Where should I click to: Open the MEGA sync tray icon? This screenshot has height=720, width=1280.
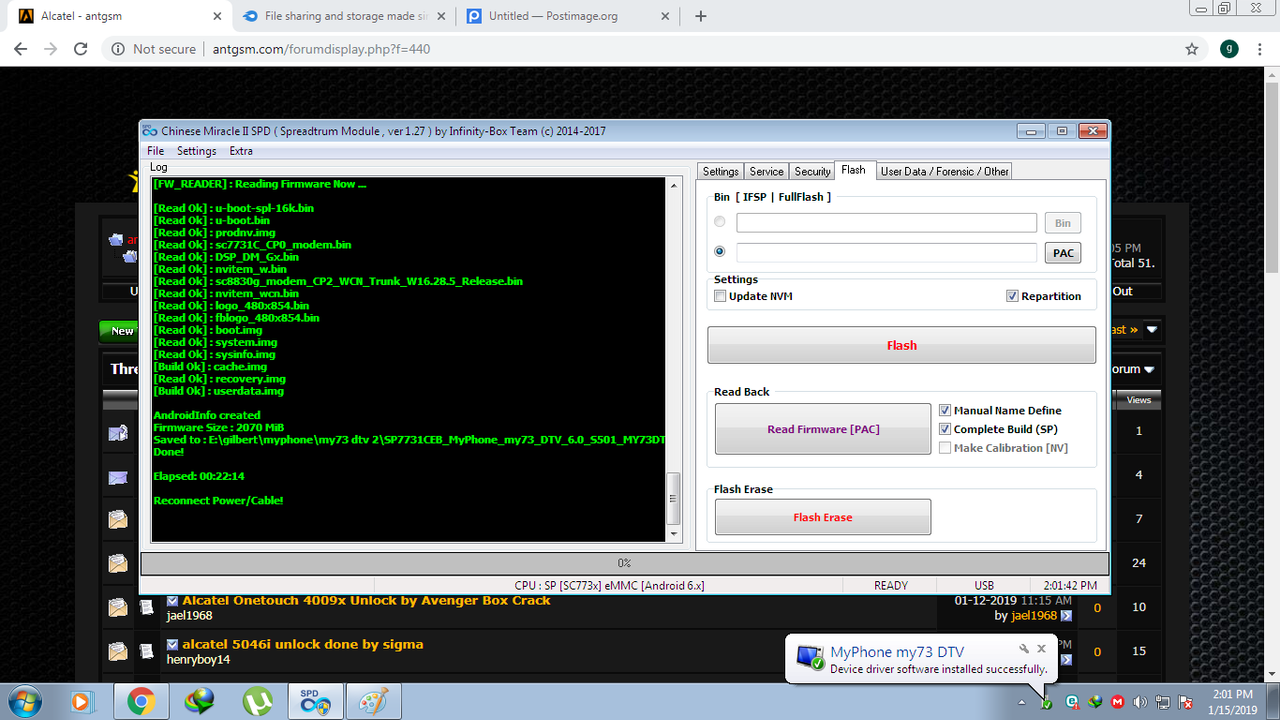click(x=1117, y=702)
